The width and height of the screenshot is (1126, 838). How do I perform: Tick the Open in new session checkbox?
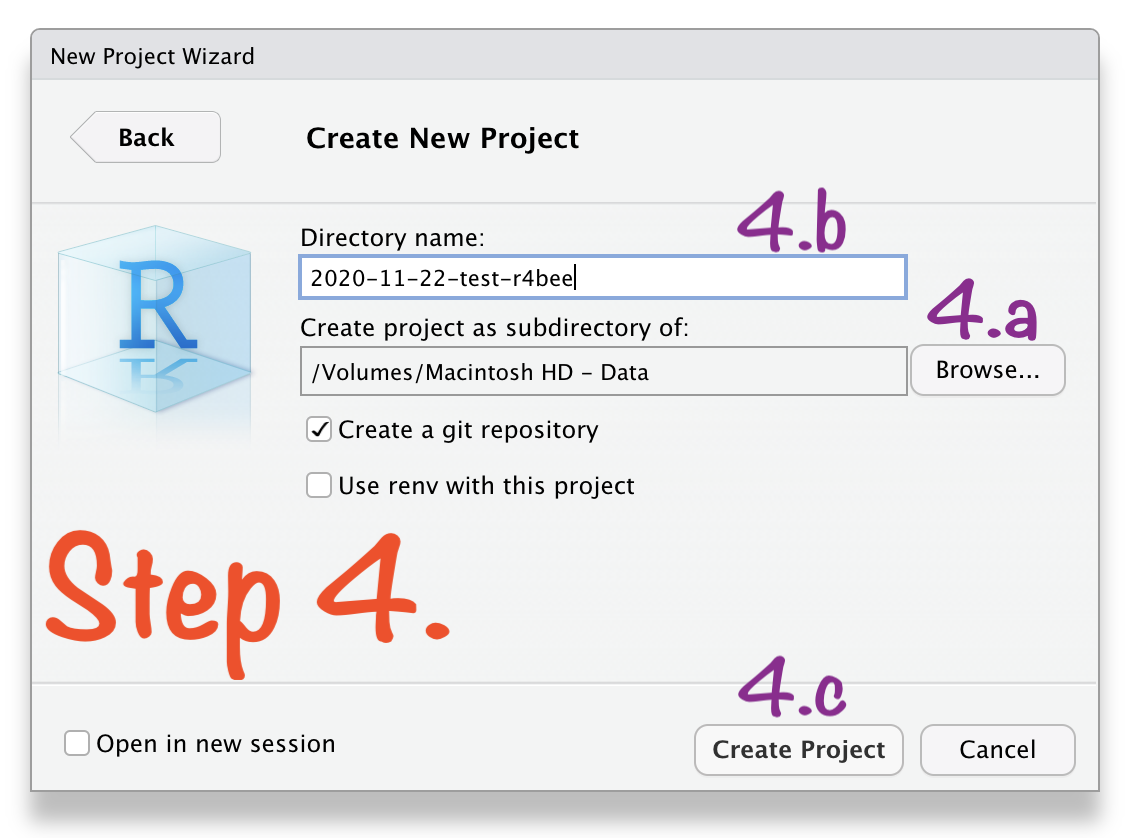pyautogui.click(x=77, y=743)
